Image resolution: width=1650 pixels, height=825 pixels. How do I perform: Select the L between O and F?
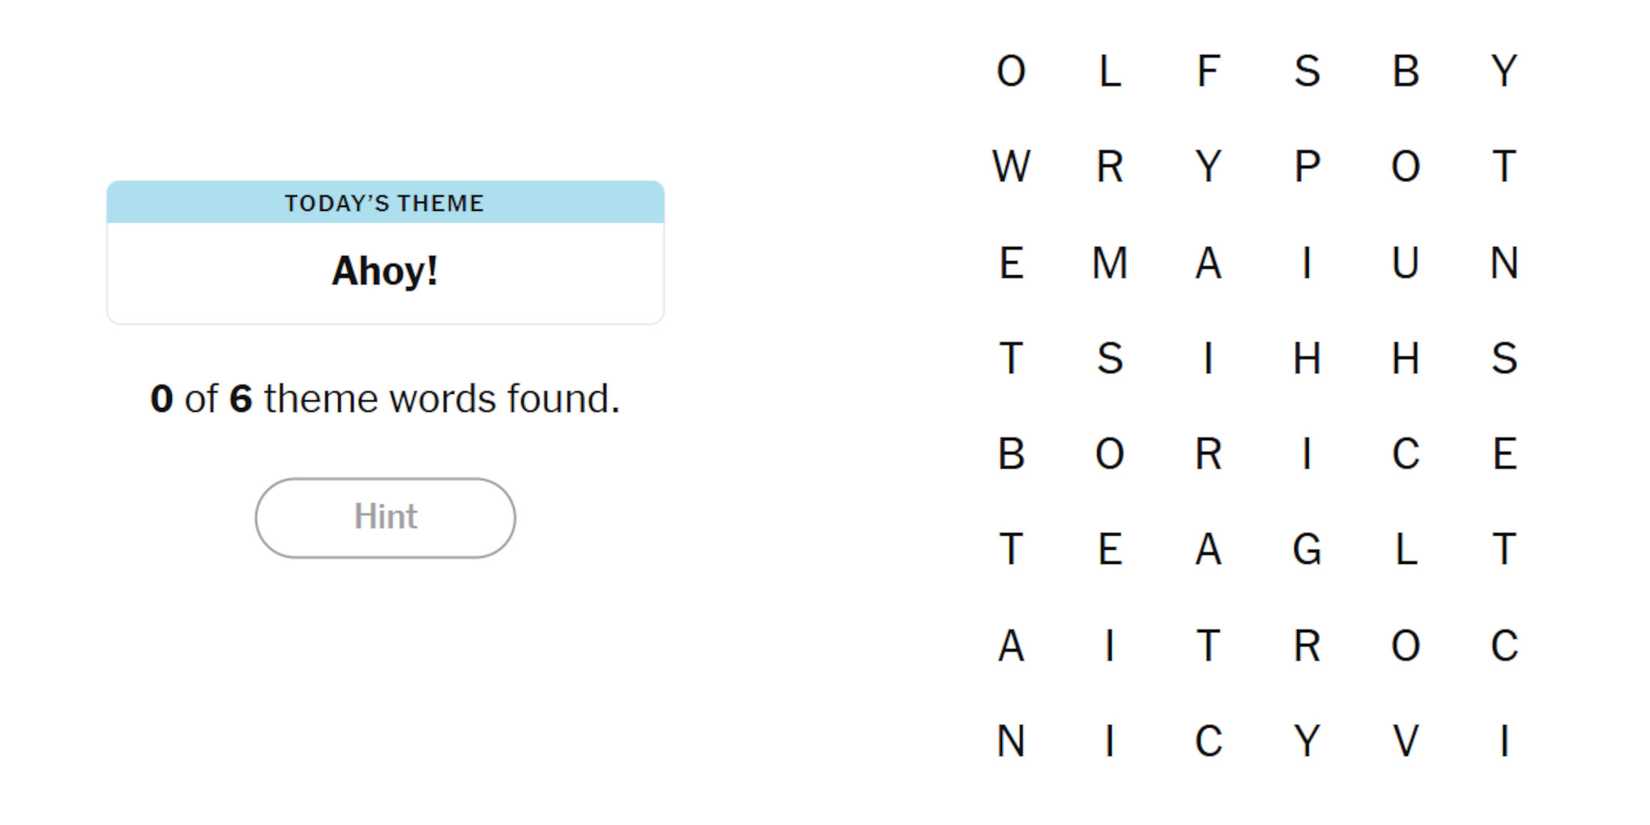[1109, 72]
